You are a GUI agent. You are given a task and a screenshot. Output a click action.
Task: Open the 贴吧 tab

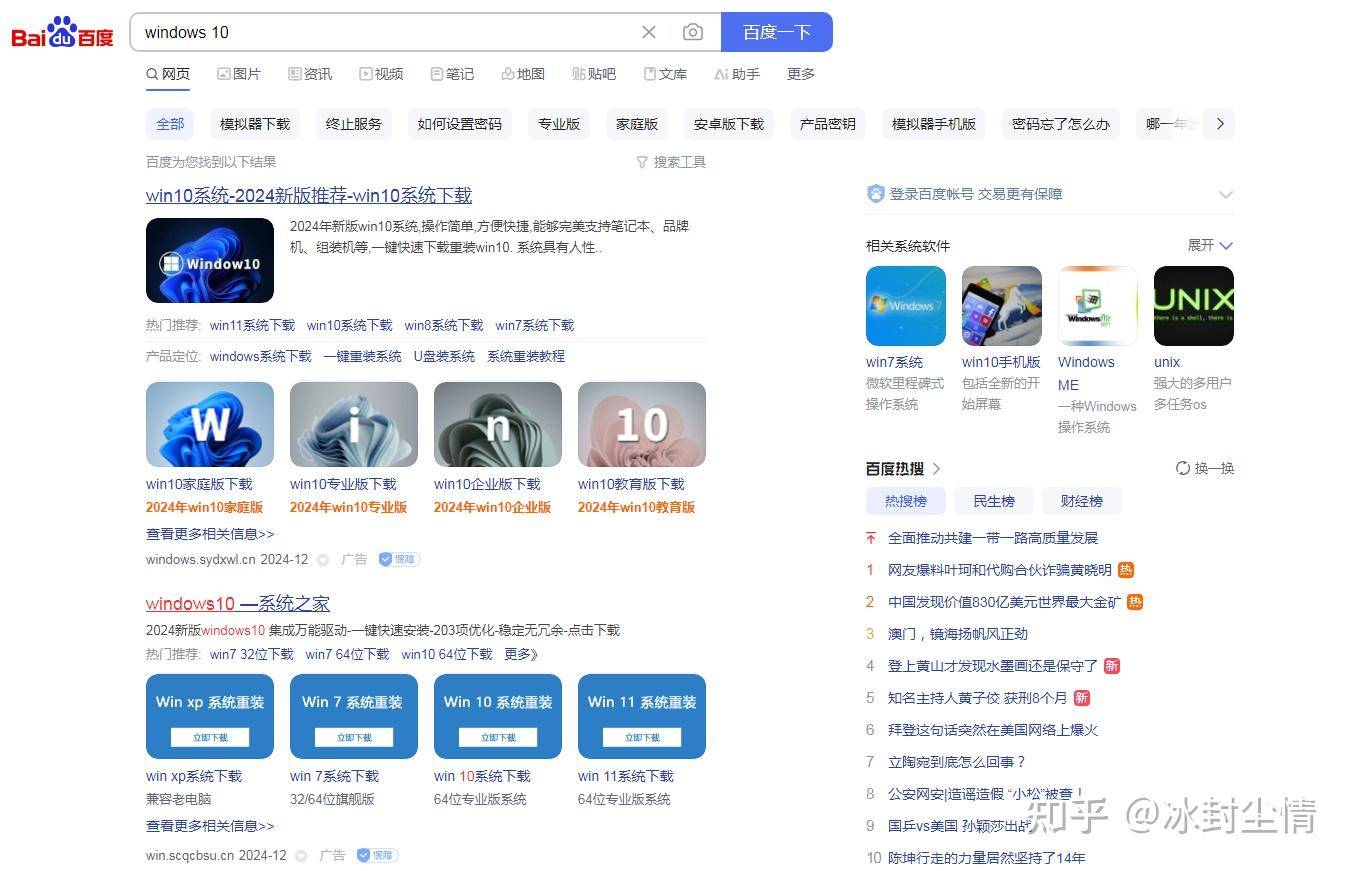594,74
